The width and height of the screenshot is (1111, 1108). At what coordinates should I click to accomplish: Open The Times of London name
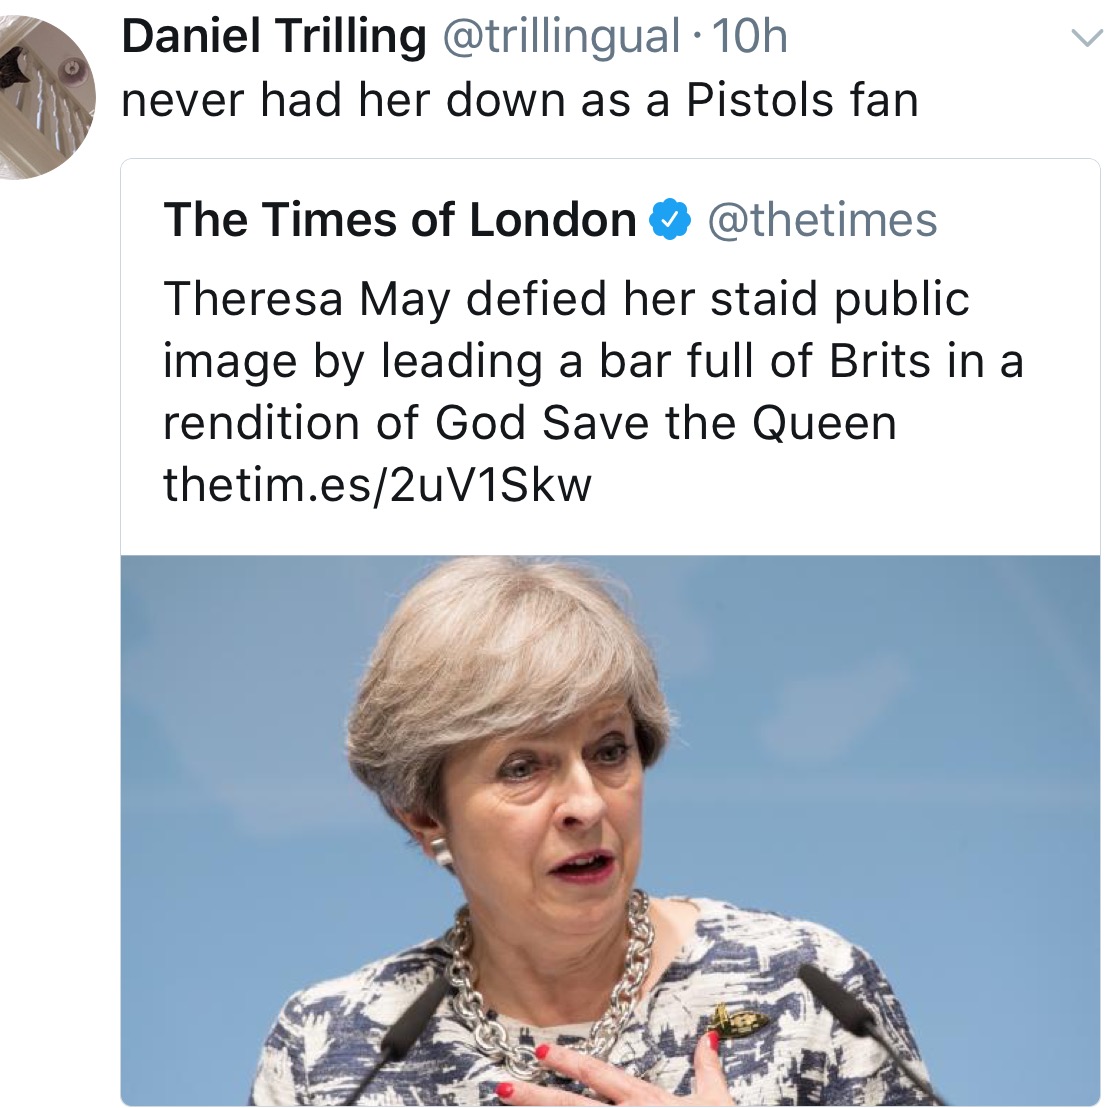tap(400, 220)
